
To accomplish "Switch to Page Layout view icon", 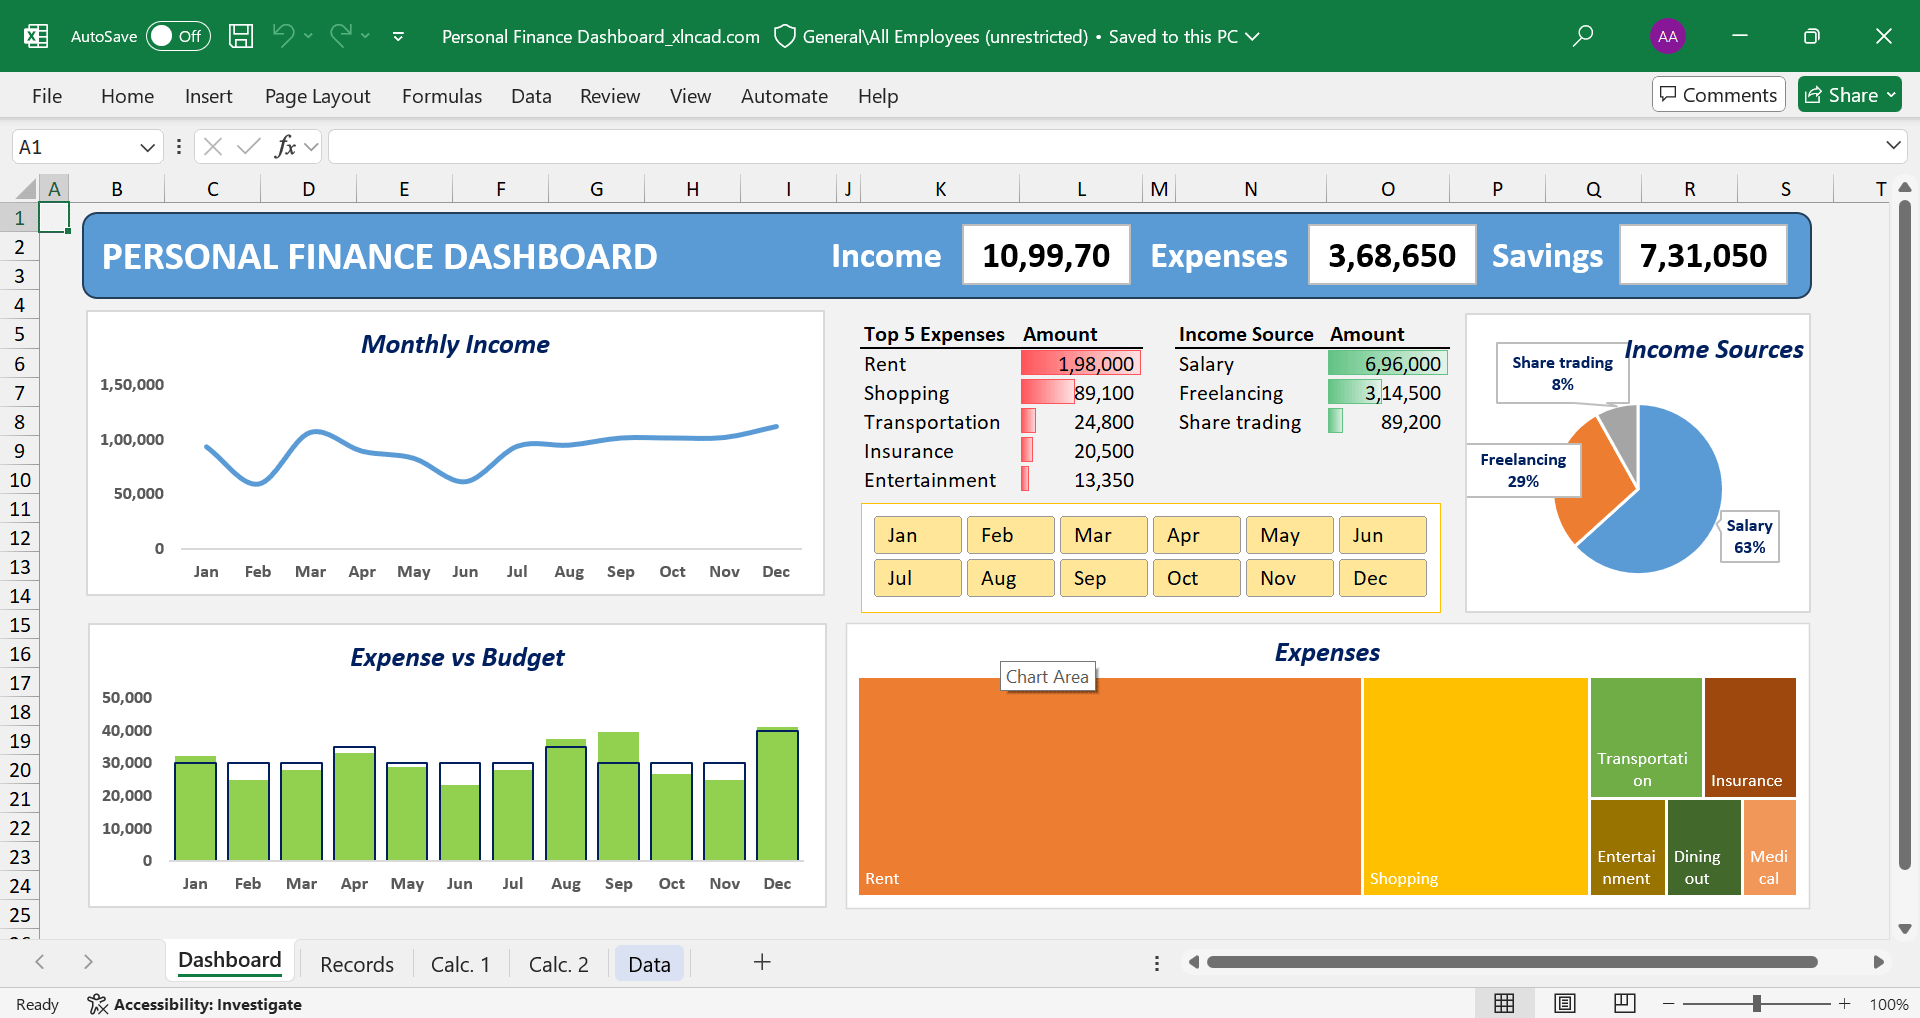I will coord(1565,1003).
